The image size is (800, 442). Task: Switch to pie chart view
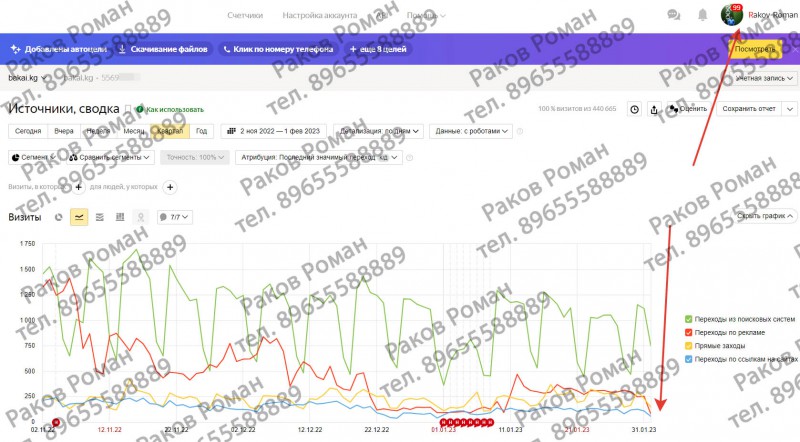(59, 217)
